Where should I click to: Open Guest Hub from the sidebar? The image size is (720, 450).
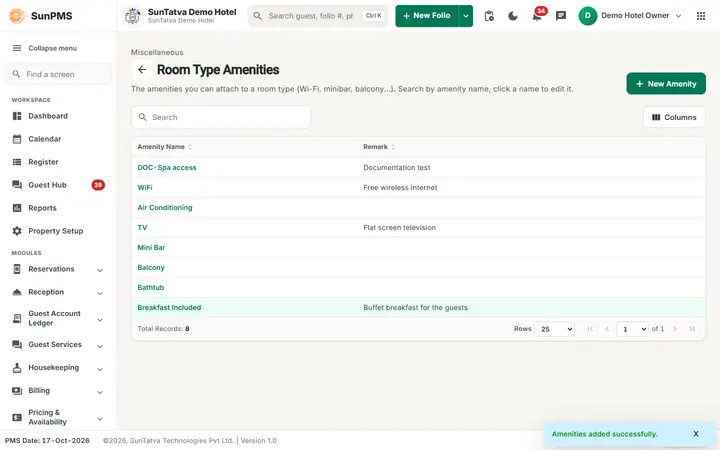[47, 185]
